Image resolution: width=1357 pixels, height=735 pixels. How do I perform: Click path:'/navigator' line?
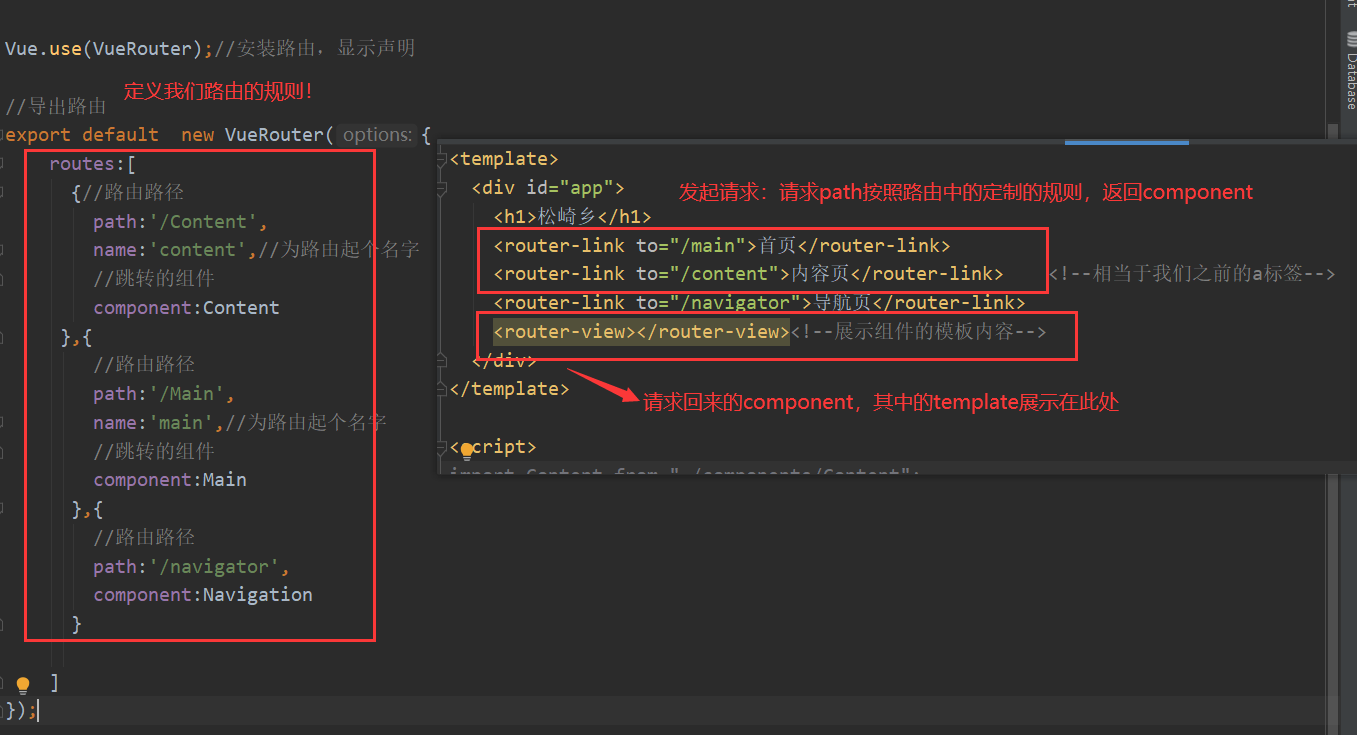coord(191,567)
